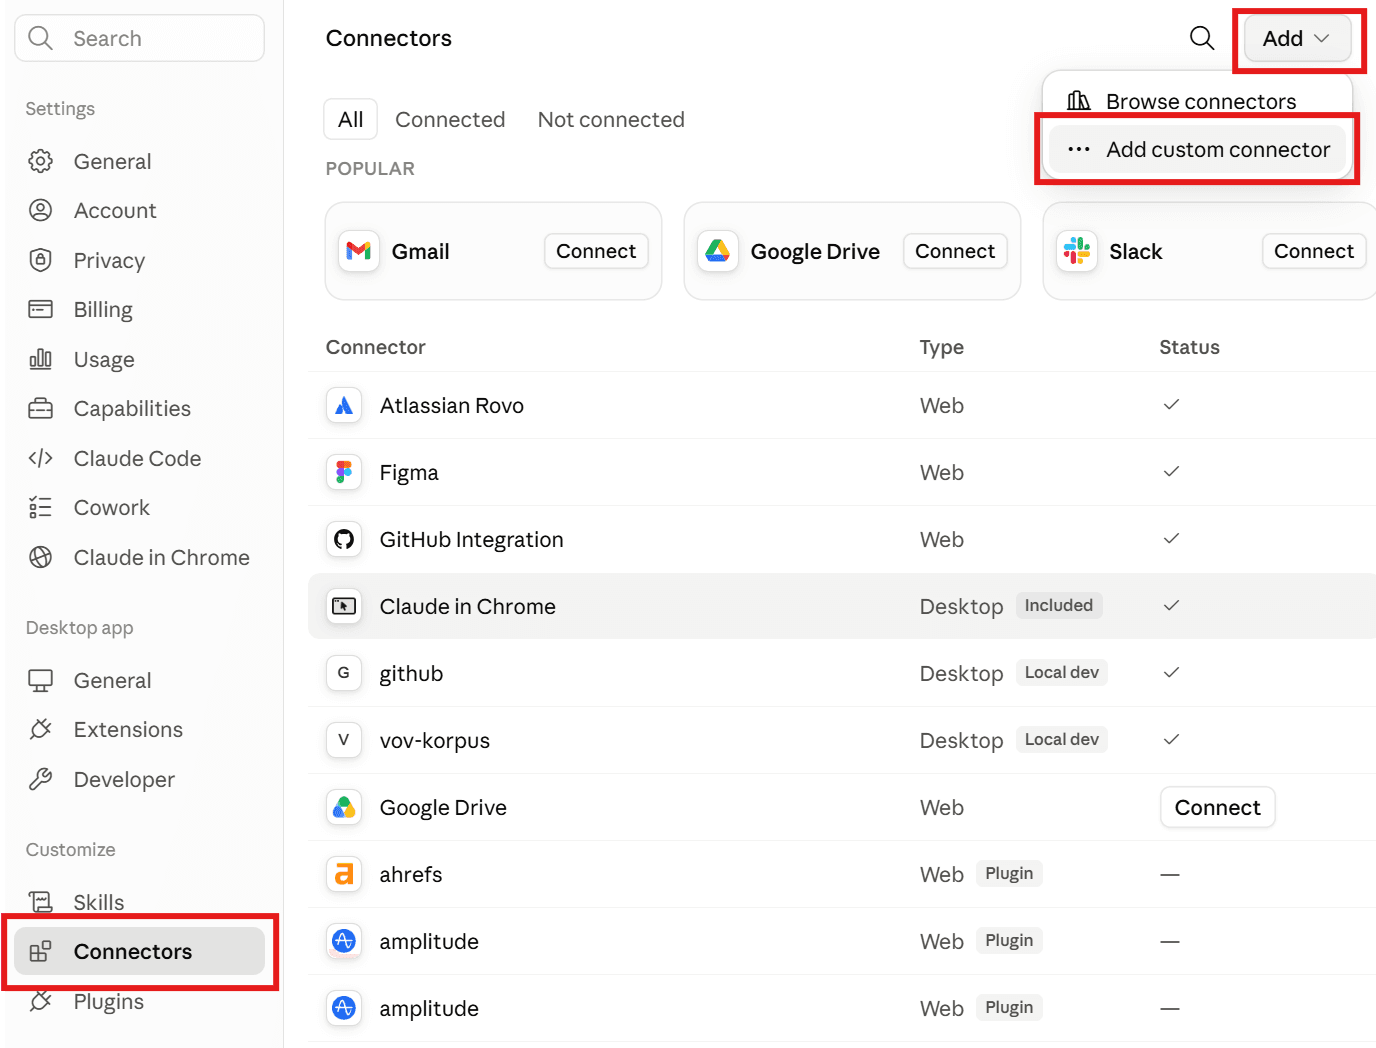Open the Atlassian Rovo connector icon
The height and width of the screenshot is (1048, 1376).
point(344,405)
